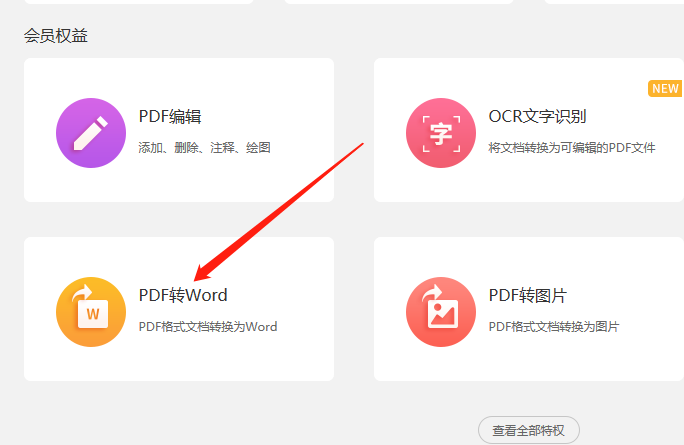Click description PDF格式文档转换为图片
Image resolution: width=684 pixels, height=445 pixels.
(x=554, y=326)
